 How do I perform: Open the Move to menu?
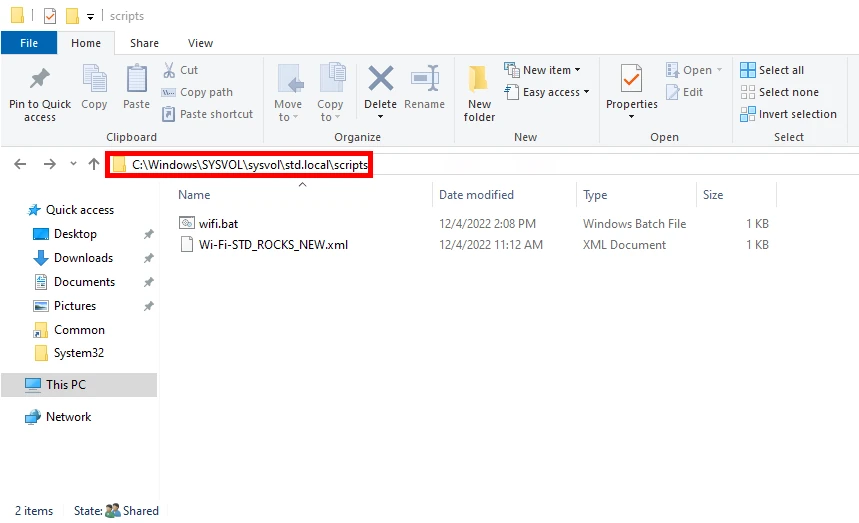pos(288,93)
